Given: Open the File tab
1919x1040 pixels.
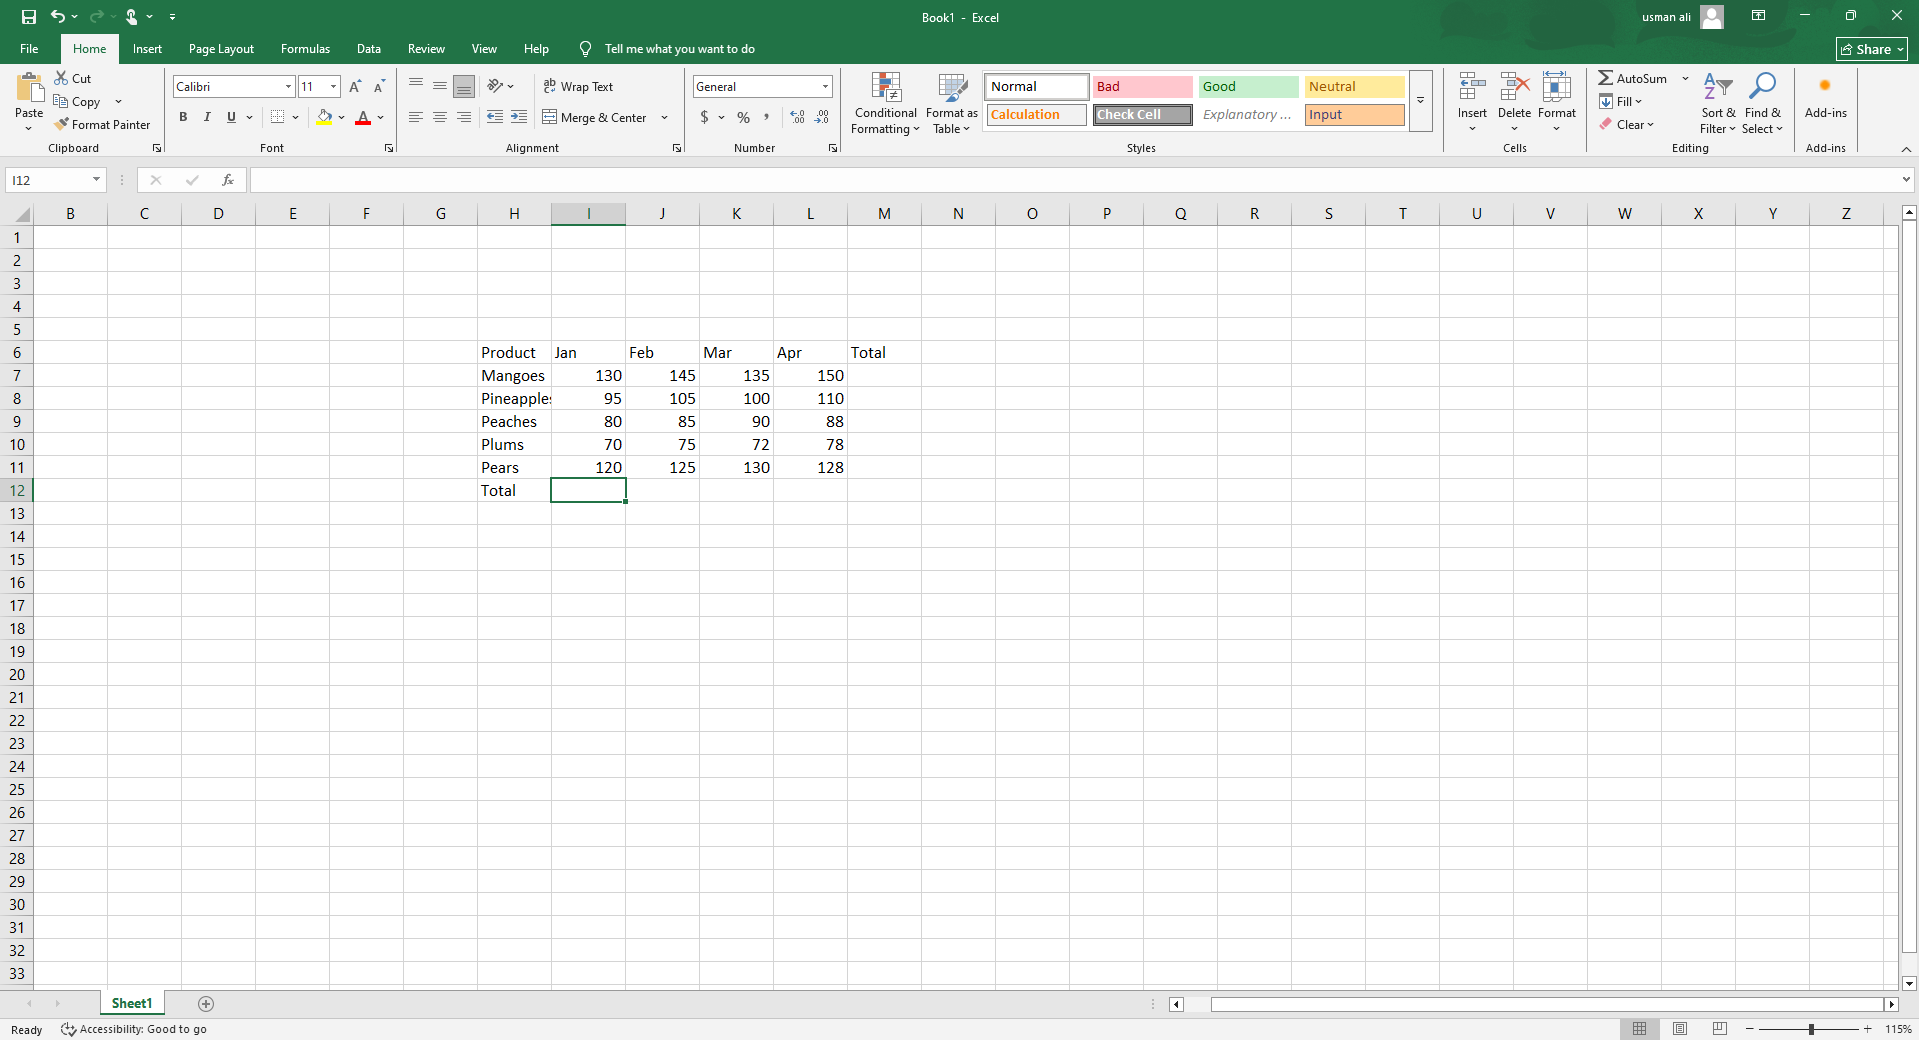Looking at the screenshot, I should [x=29, y=49].
